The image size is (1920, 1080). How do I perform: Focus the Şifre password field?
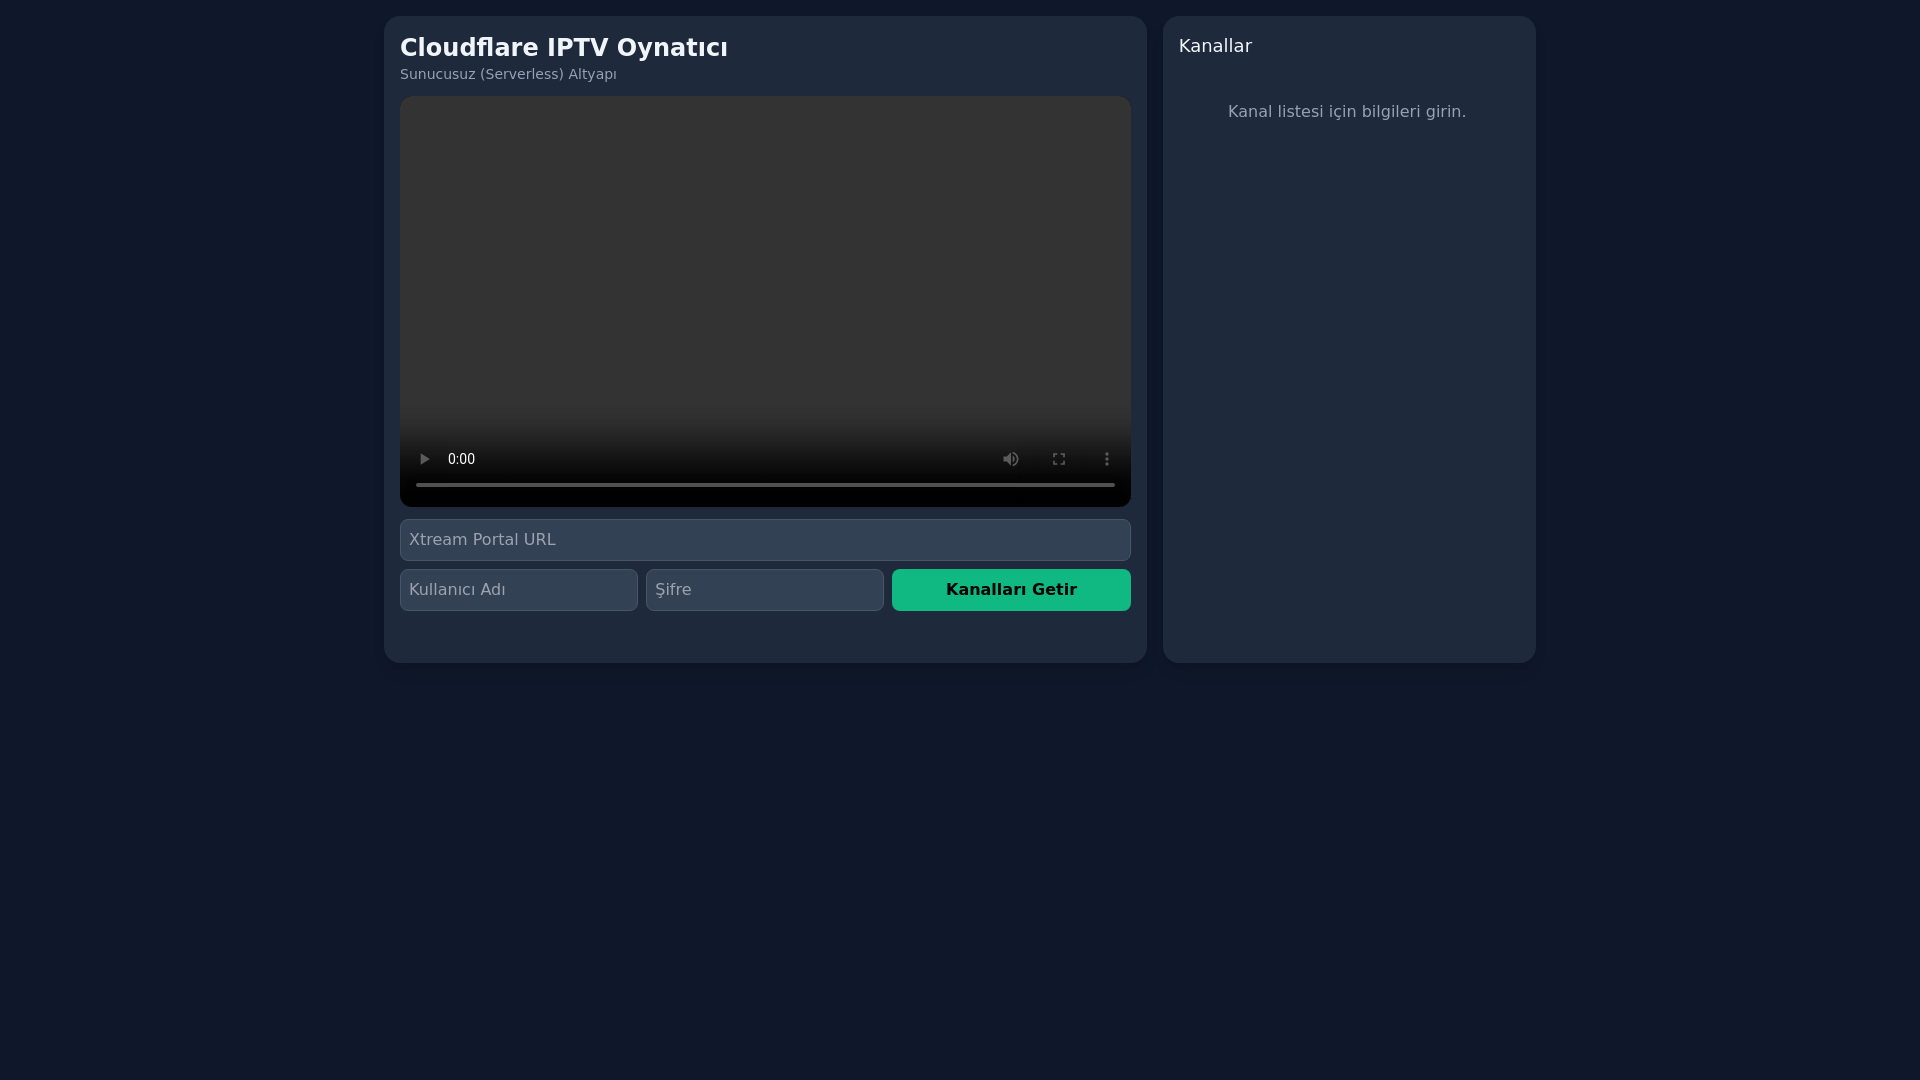point(765,590)
